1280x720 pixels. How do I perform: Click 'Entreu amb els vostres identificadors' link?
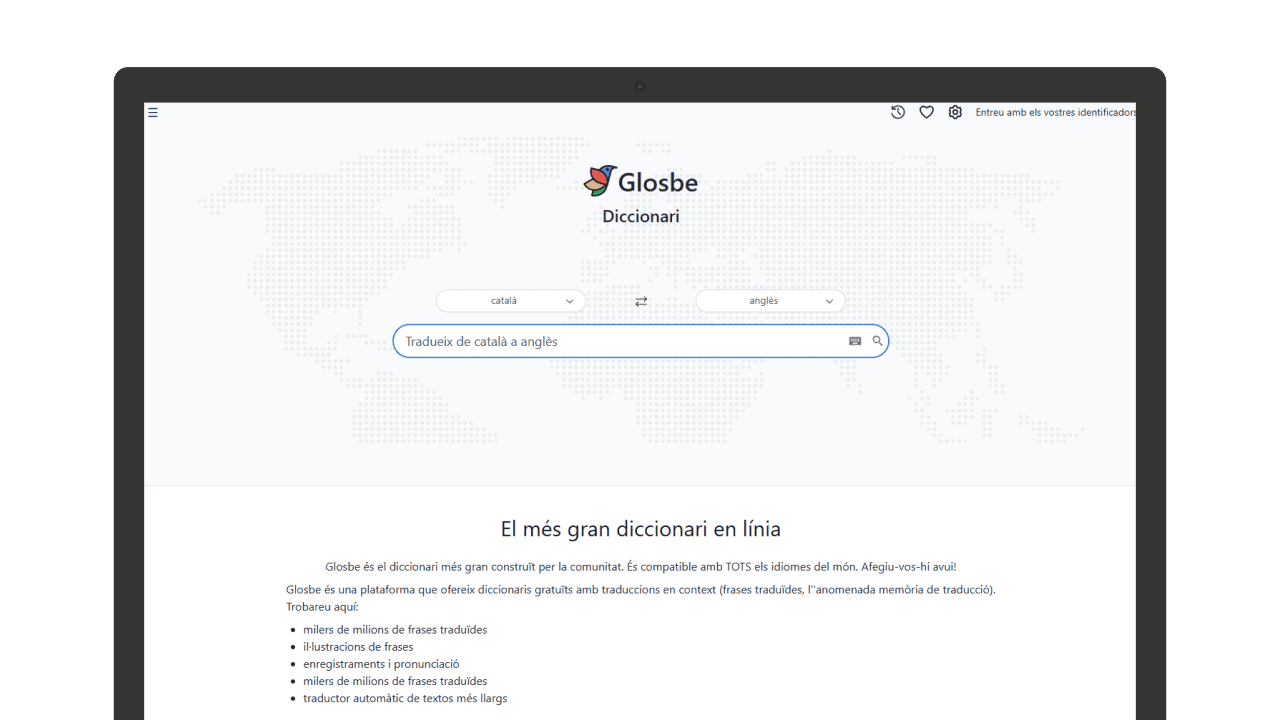(x=1055, y=113)
